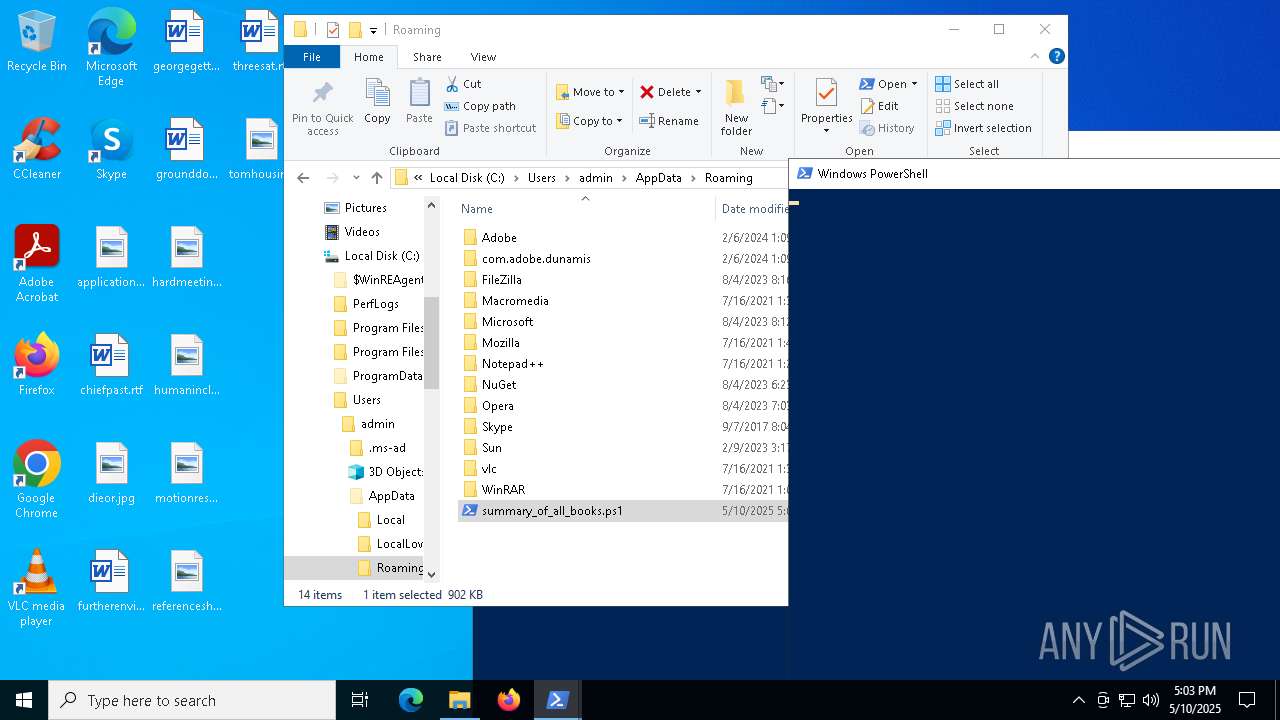Sort by Date modified column header
The height and width of the screenshot is (720, 1280).
(755, 209)
